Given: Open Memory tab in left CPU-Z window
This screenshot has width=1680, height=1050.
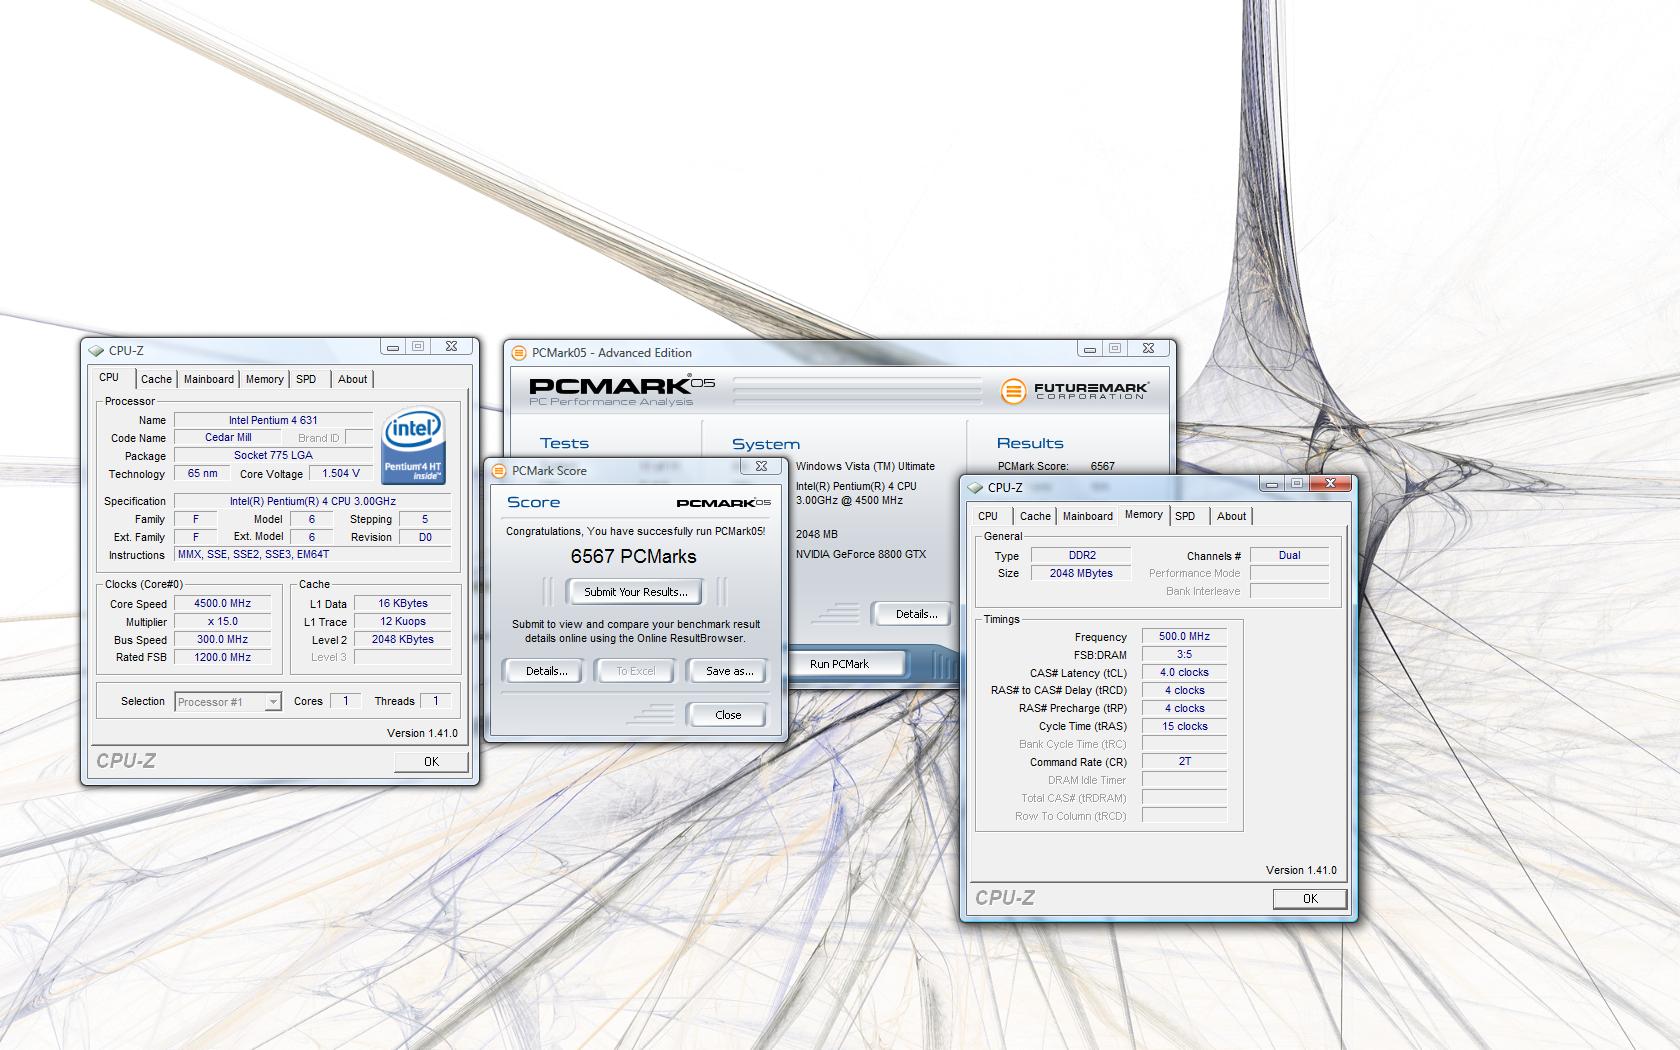Looking at the screenshot, I should click(265, 380).
